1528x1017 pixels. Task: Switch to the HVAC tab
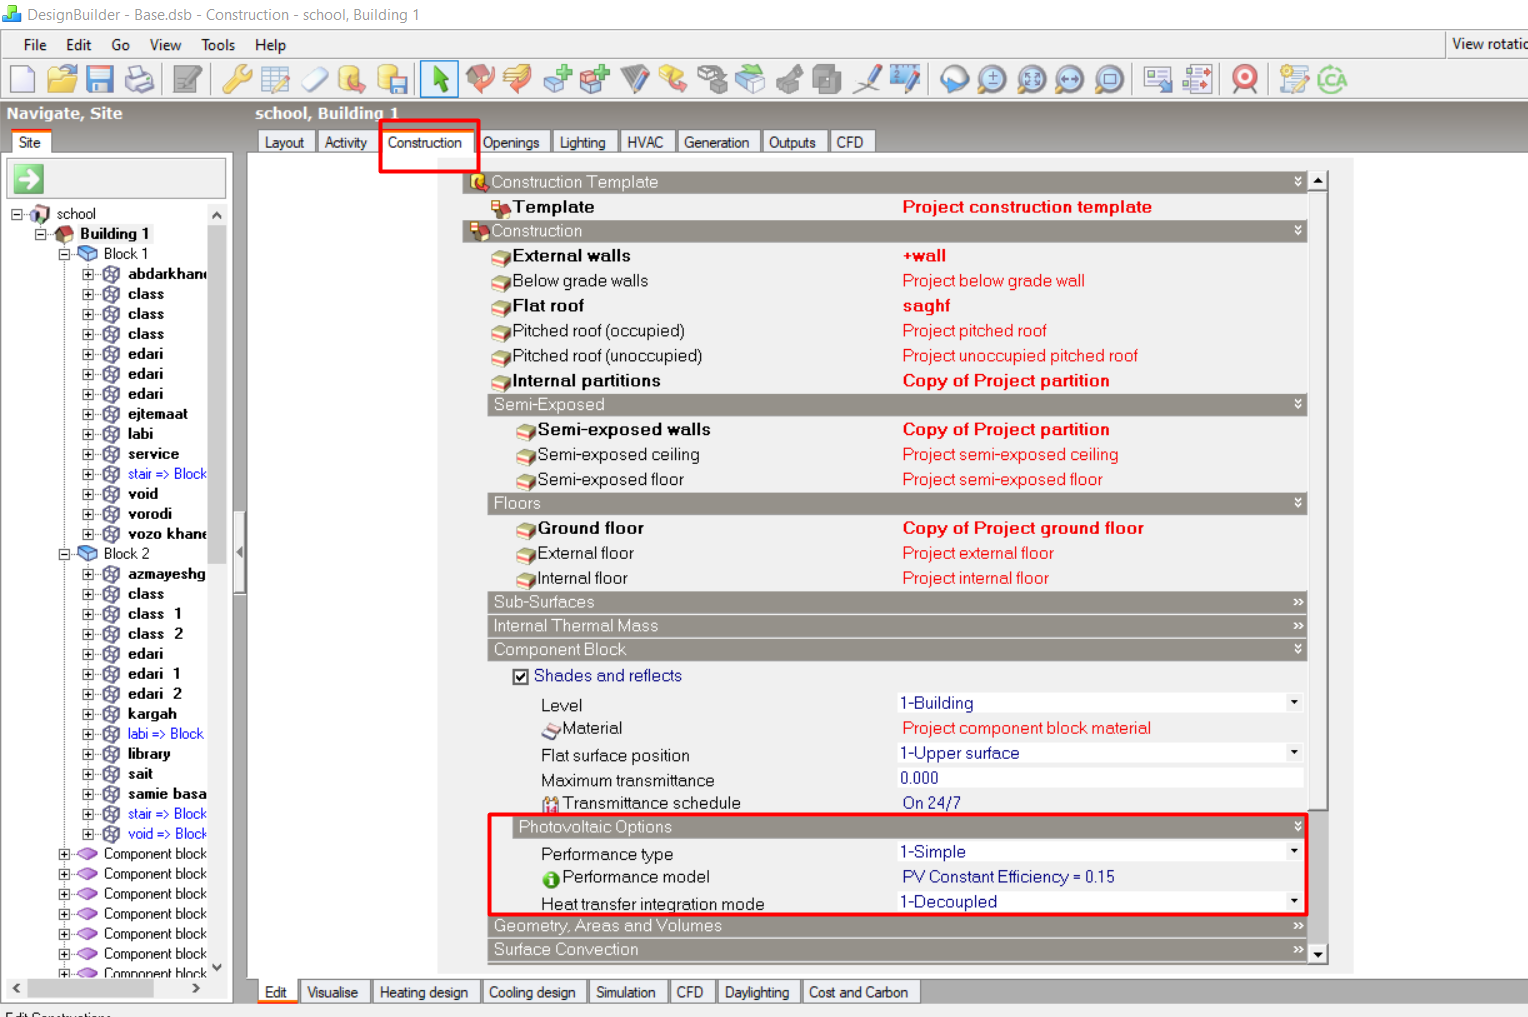(x=645, y=143)
